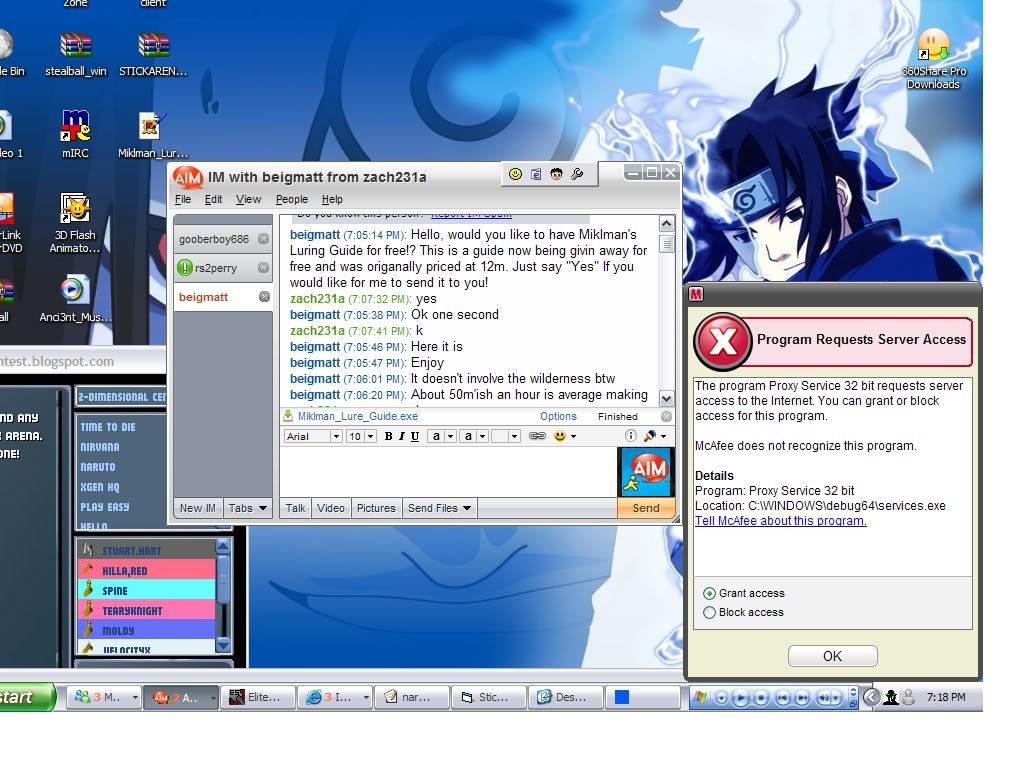Image resolution: width=1024 pixels, height=768 pixels.
Task: Click the Pictures button in AIM
Action: [x=376, y=508]
